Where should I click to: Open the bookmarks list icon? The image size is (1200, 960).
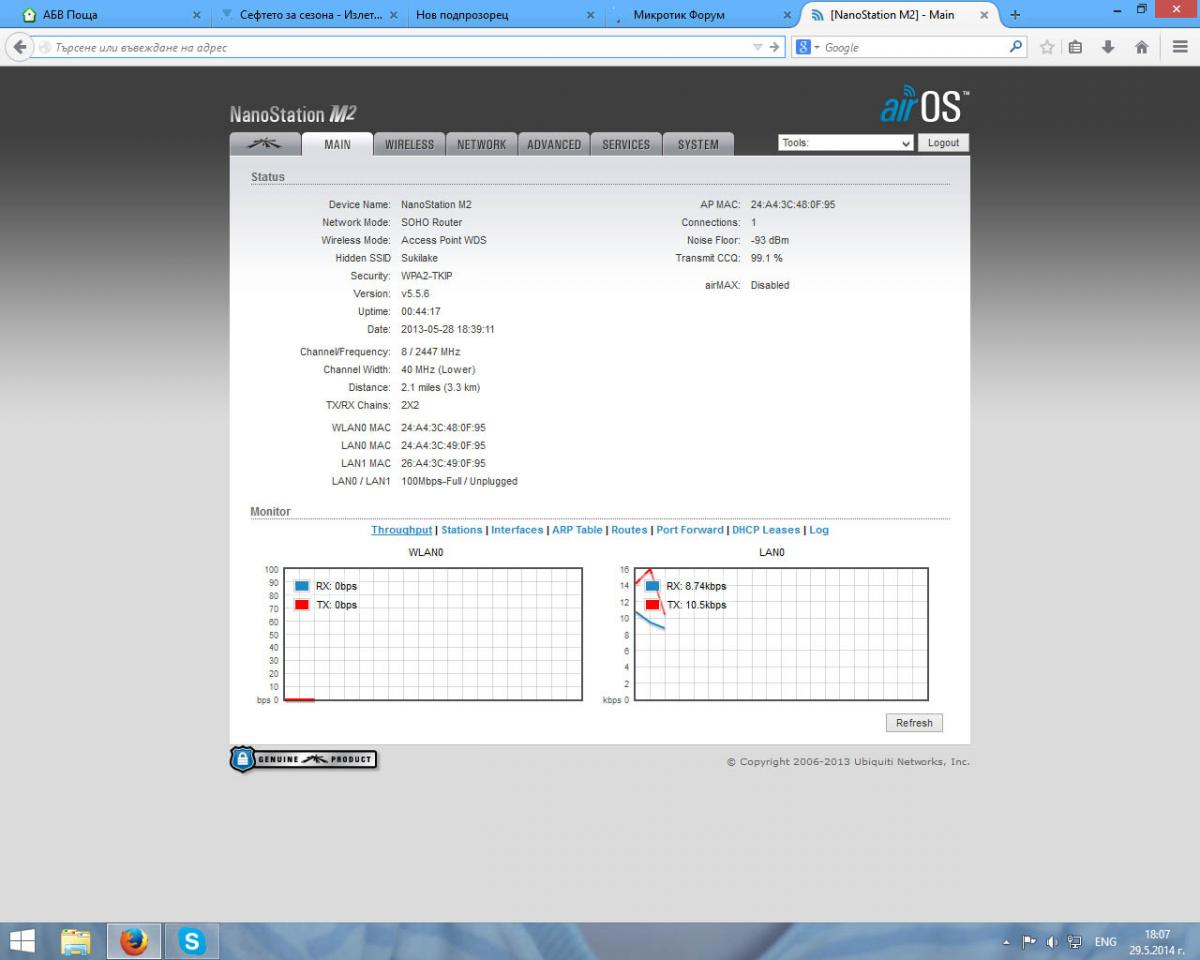pyautogui.click(x=1076, y=47)
